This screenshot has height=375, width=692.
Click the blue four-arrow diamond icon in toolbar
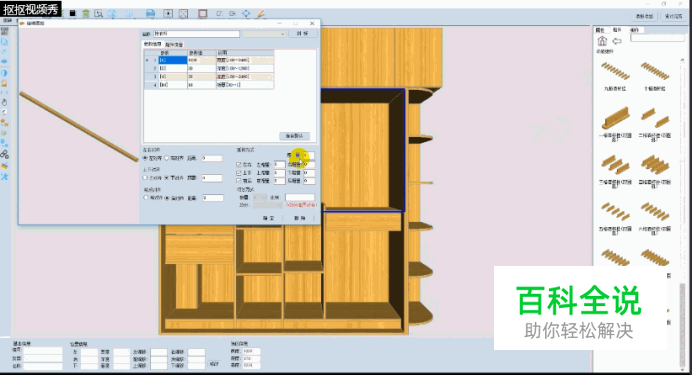pos(246,14)
